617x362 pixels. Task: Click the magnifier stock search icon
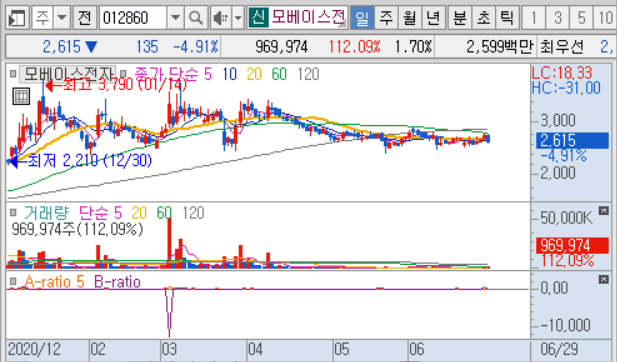pos(196,18)
